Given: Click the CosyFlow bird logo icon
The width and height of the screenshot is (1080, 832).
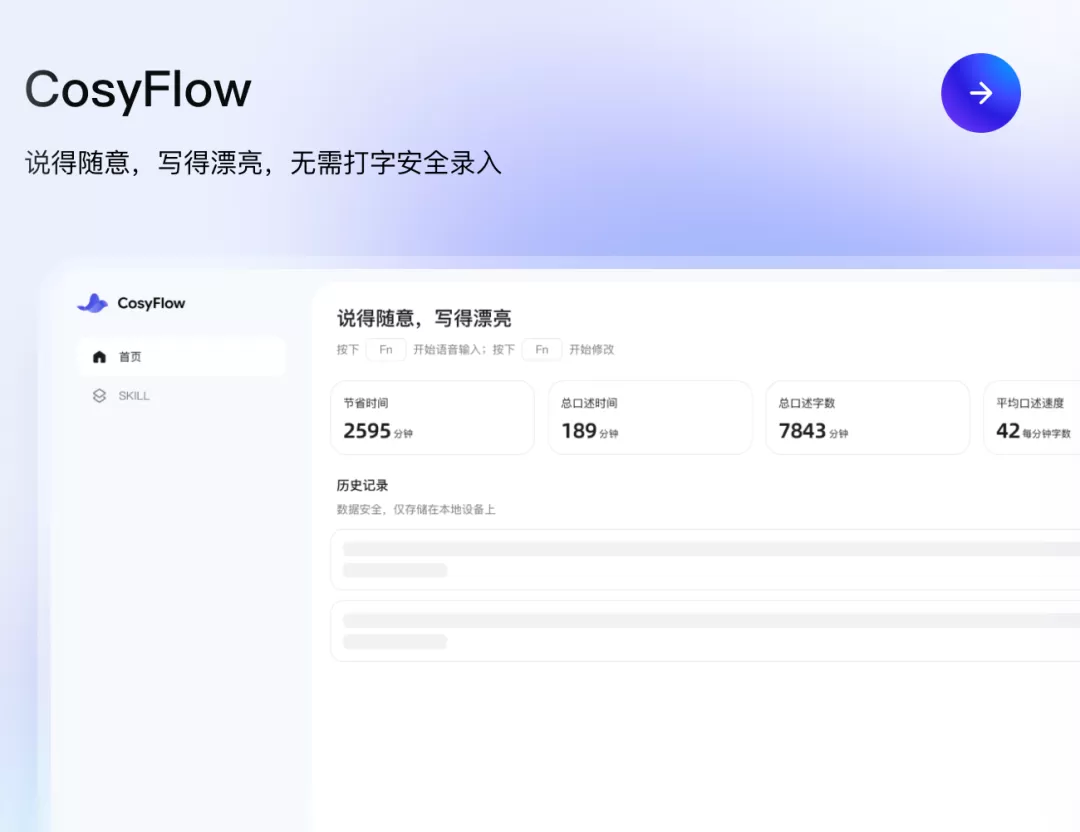Looking at the screenshot, I should point(93,303).
